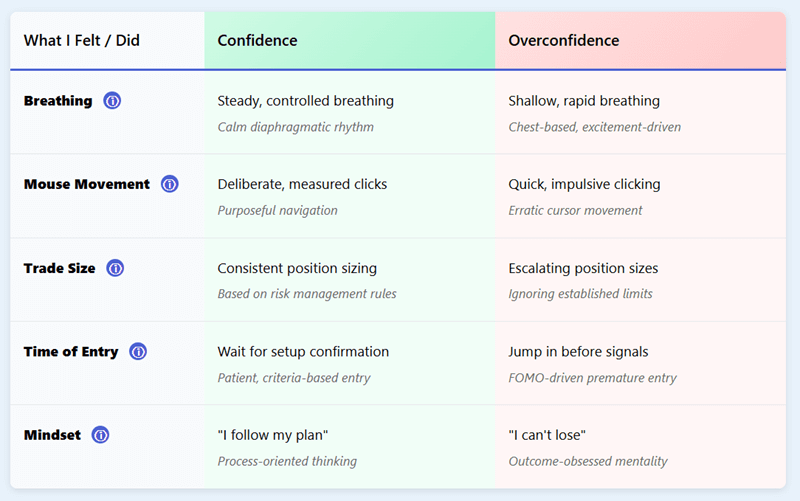Select the Mouse Movement row label
This screenshot has height=501, width=800.
point(87,184)
